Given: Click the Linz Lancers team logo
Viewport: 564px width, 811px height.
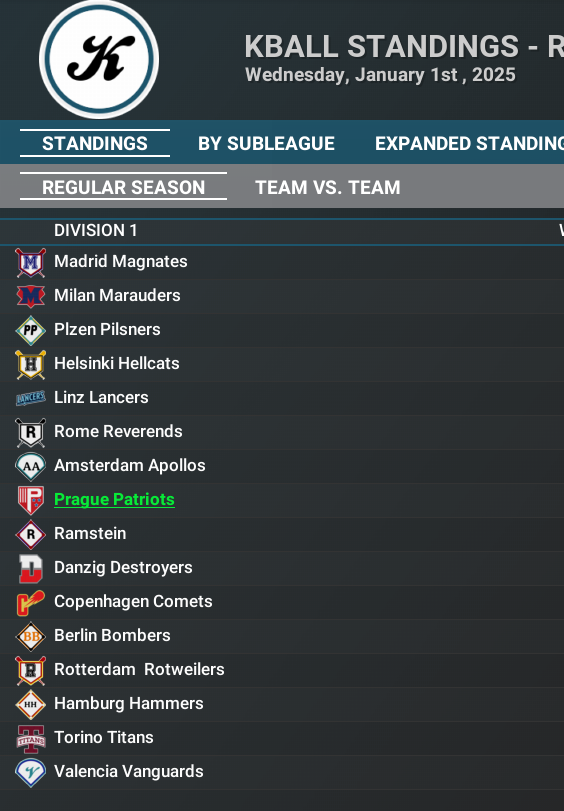Looking at the screenshot, I should pos(31,398).
